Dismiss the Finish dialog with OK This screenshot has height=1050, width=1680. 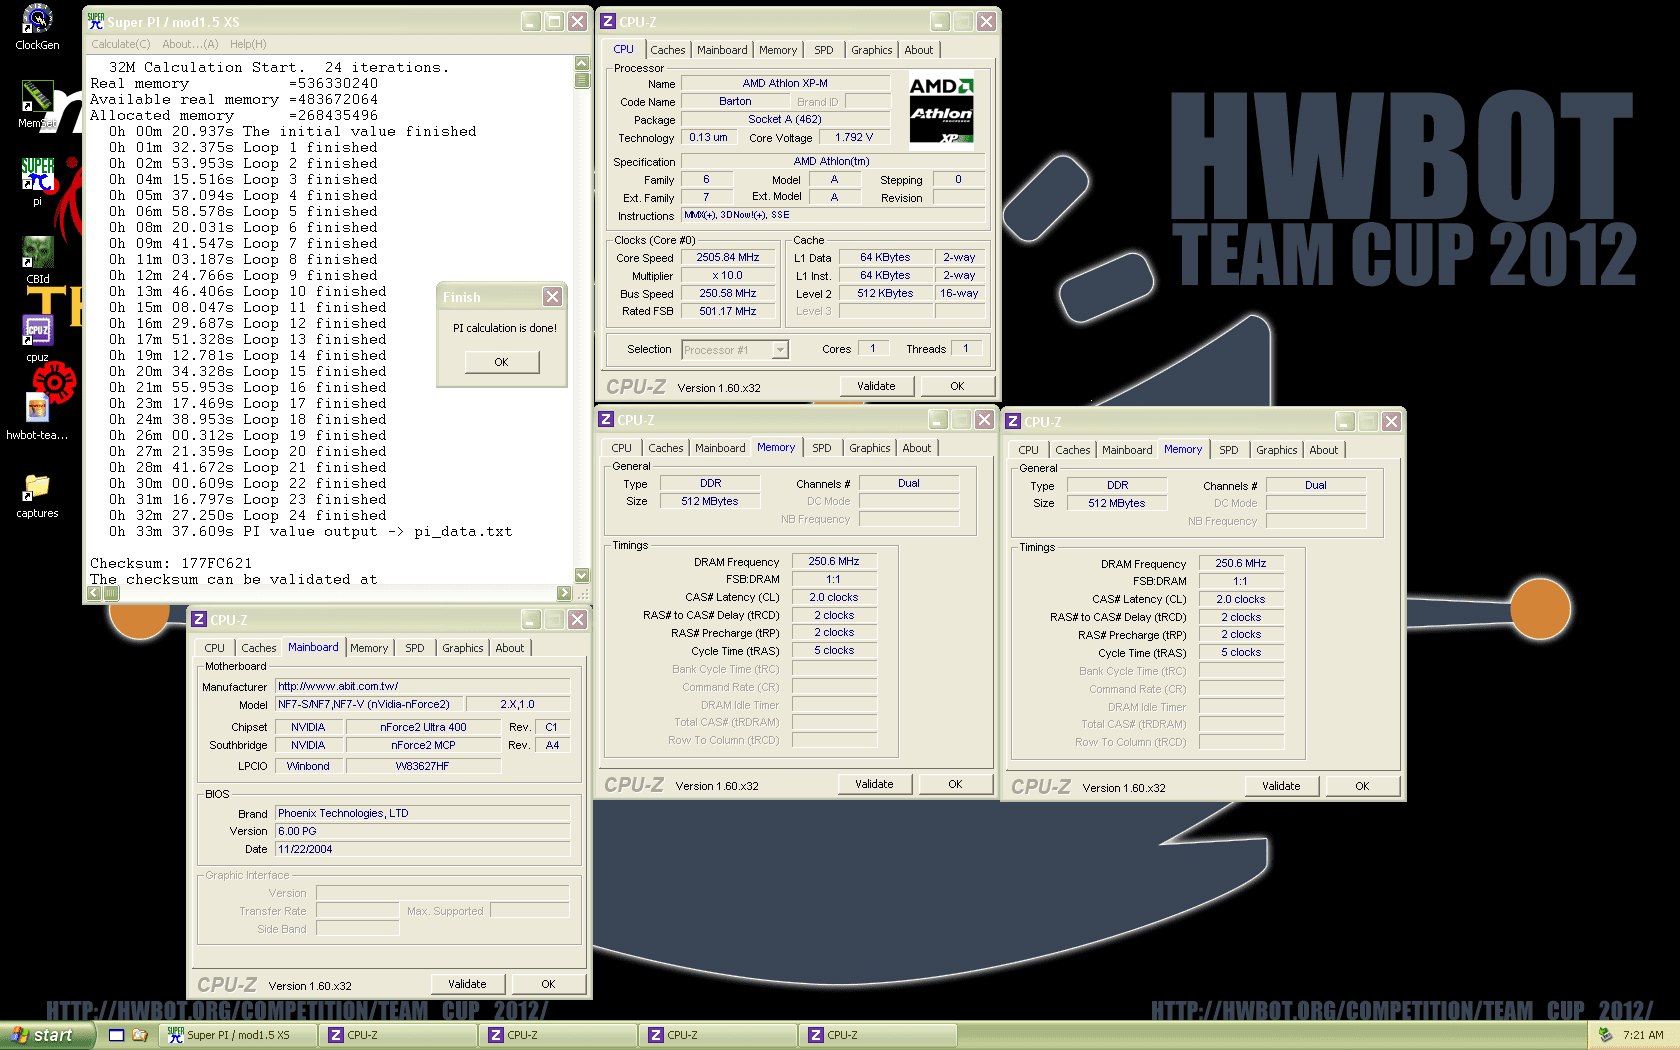pos(502,362)
